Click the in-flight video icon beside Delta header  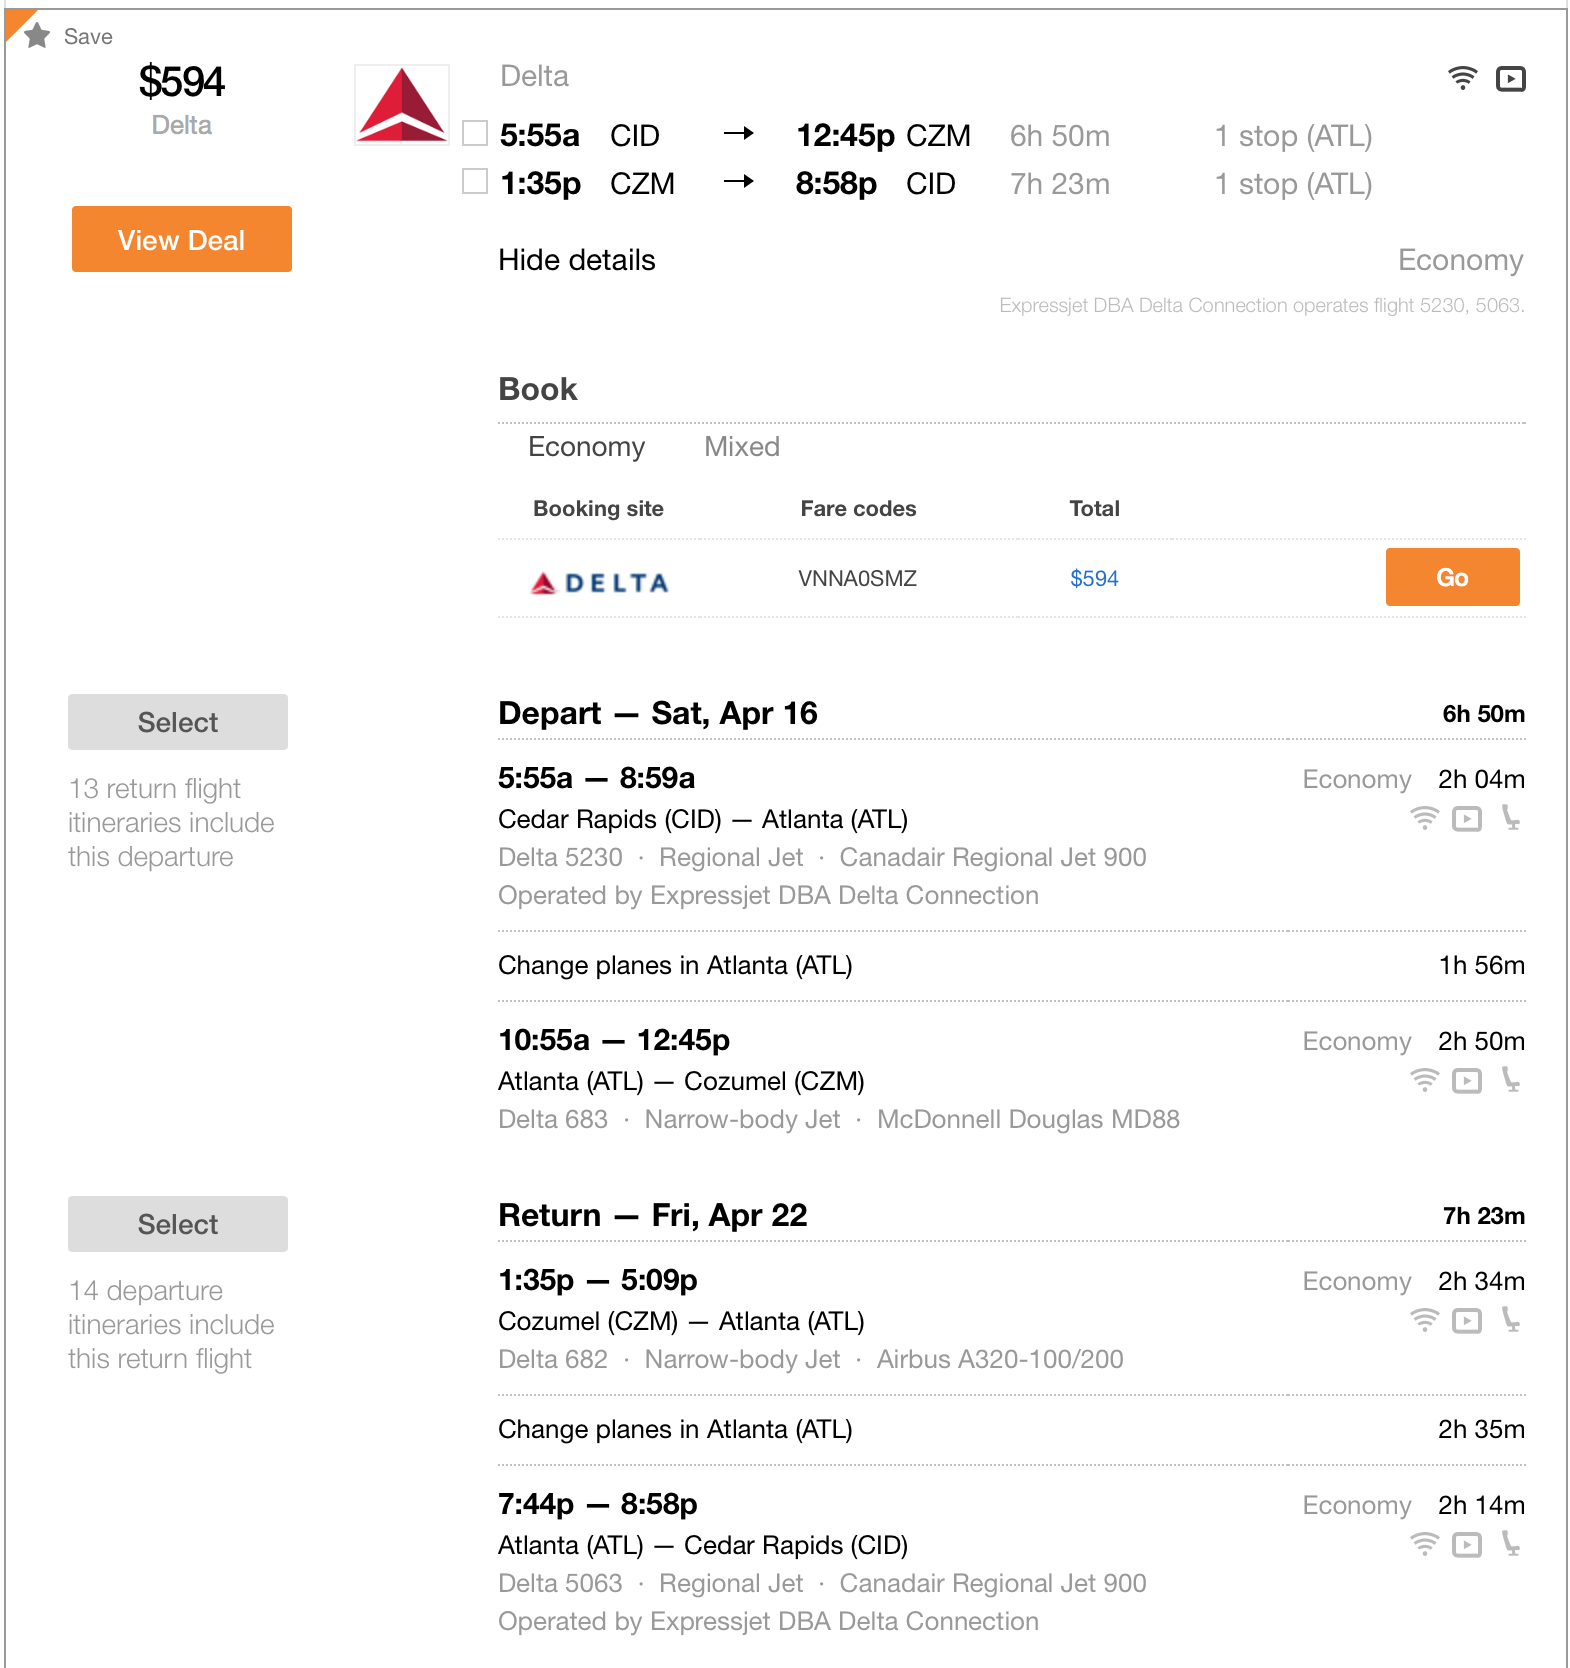[x=1510, y=78]
